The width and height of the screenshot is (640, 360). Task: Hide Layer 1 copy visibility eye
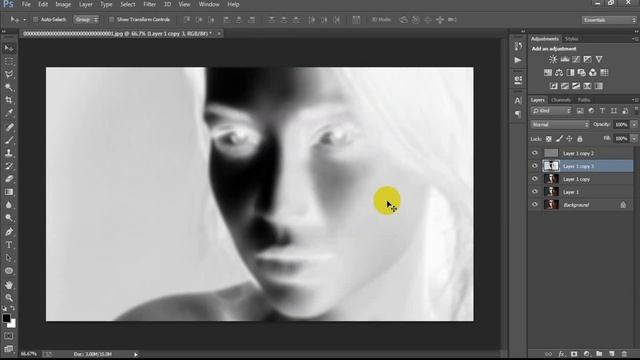[x=535, y=179]
